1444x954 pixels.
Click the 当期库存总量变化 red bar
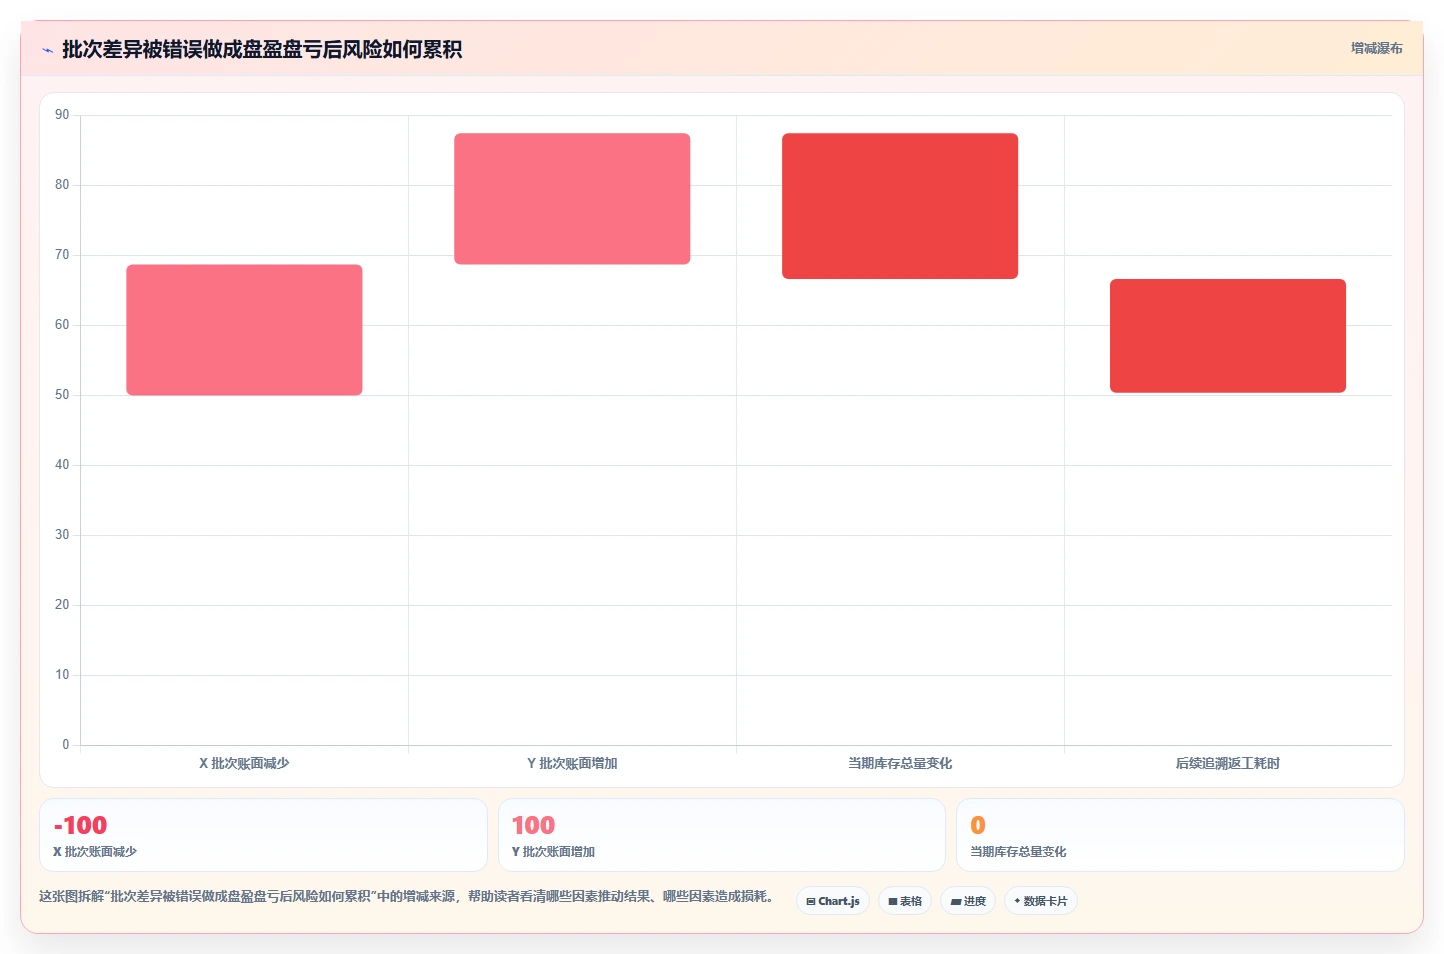click(x=900, y=206)
